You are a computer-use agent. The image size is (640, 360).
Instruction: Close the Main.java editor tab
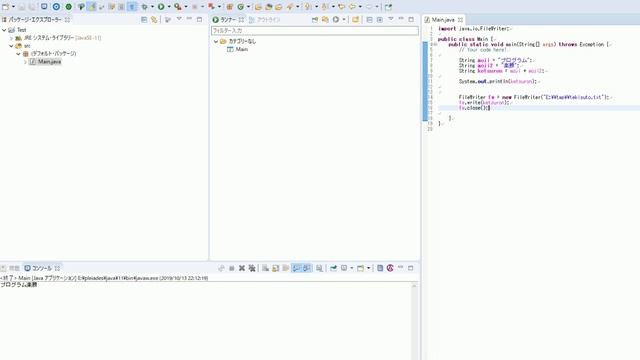pos(460,20)
